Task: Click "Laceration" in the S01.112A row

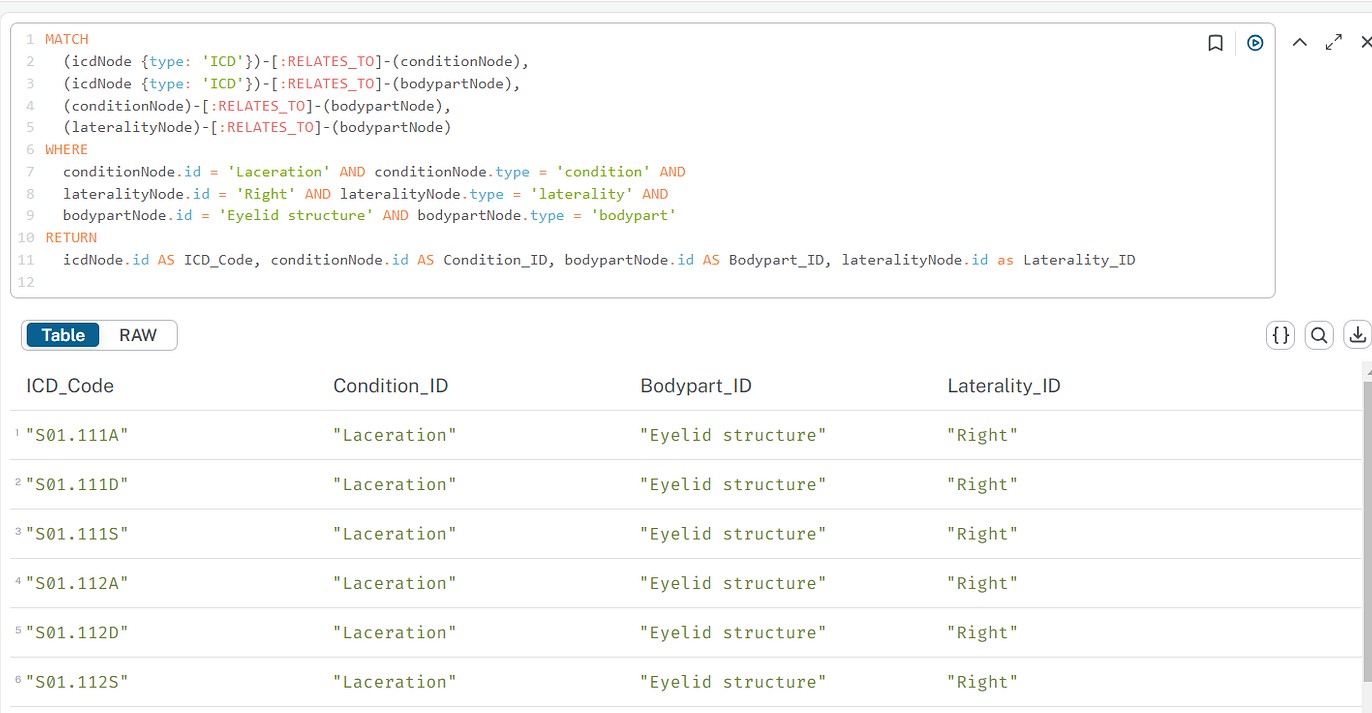Action: 395,583
